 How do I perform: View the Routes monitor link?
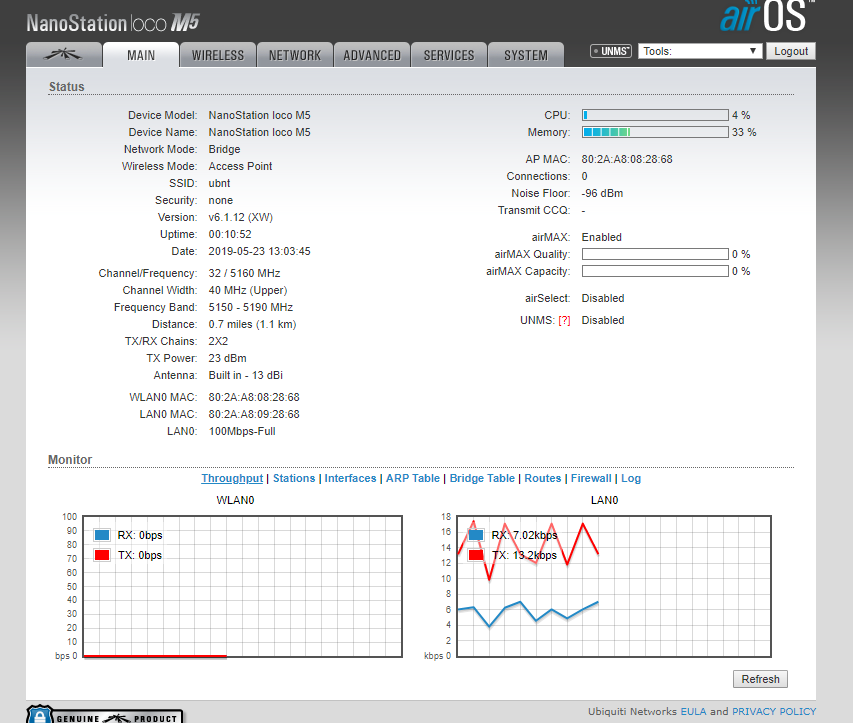[542, 478]
